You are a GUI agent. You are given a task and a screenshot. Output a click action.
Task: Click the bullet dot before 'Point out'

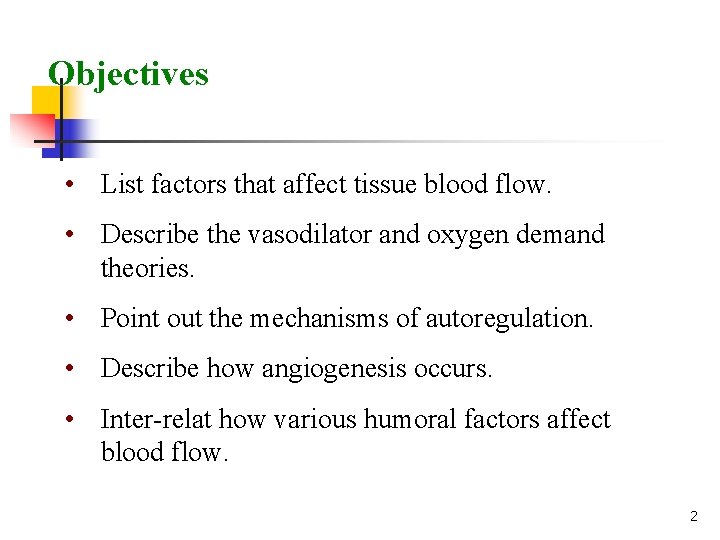tap(70, 318)
